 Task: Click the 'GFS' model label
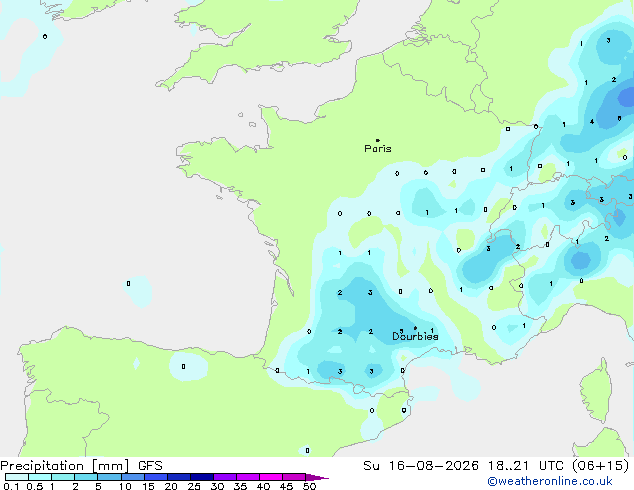click(x=150, y=466)
